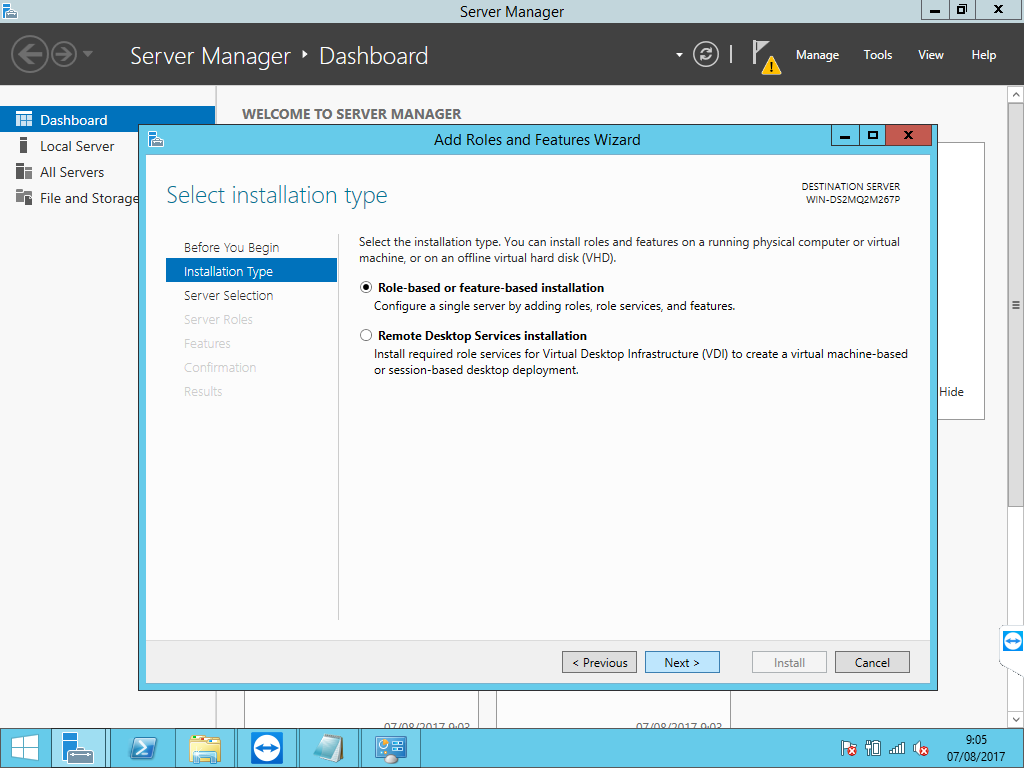Click the network signal tray icon
1024x768 pixels.
pyautogui.click(x=897, y=748)
